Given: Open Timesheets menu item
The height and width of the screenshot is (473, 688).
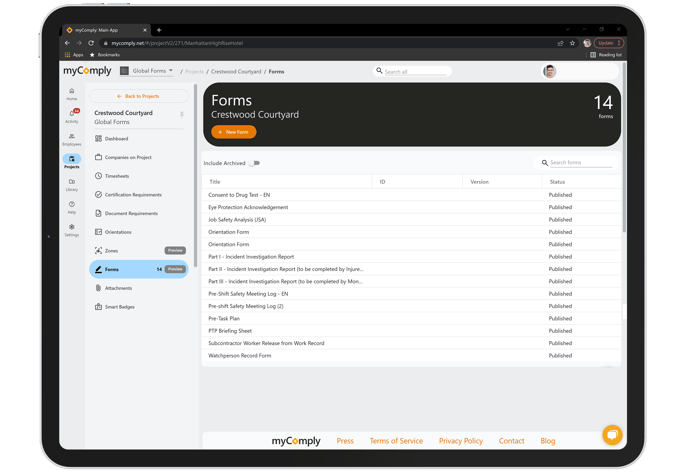Looking at the screenshot, I should tap(139, 176).
